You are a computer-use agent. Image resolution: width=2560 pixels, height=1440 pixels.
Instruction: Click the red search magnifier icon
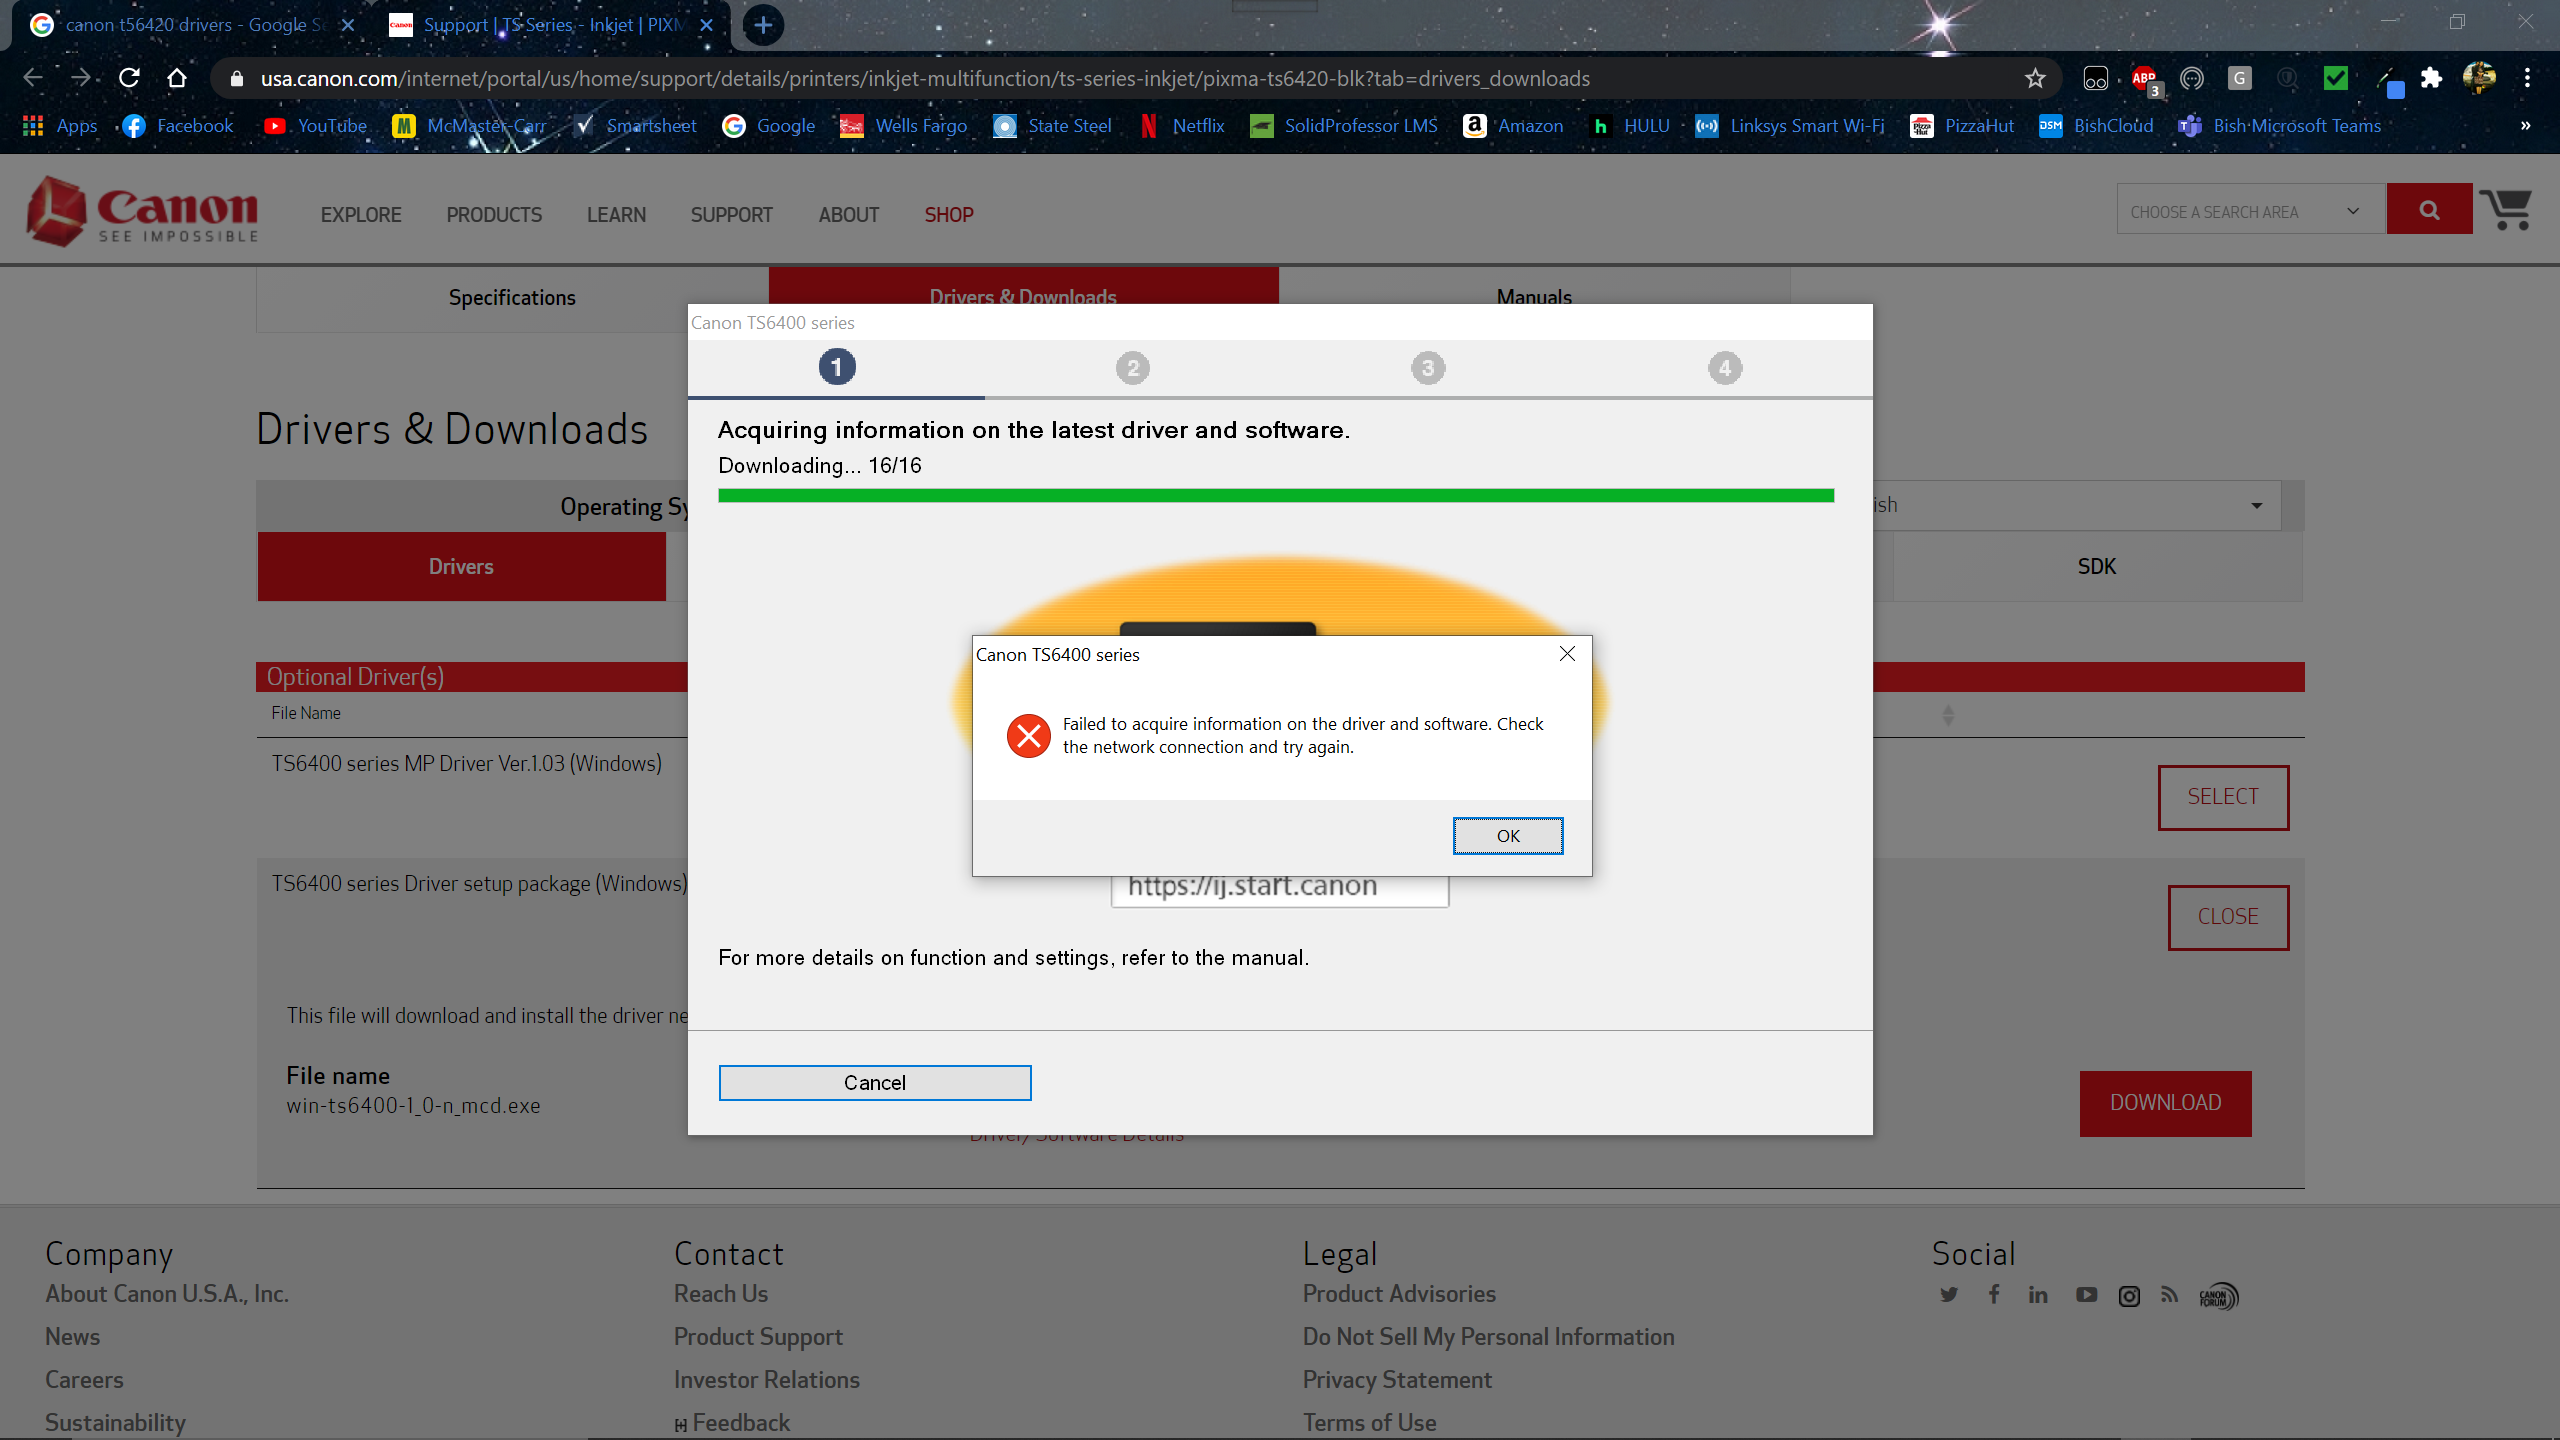point(2429,210)
